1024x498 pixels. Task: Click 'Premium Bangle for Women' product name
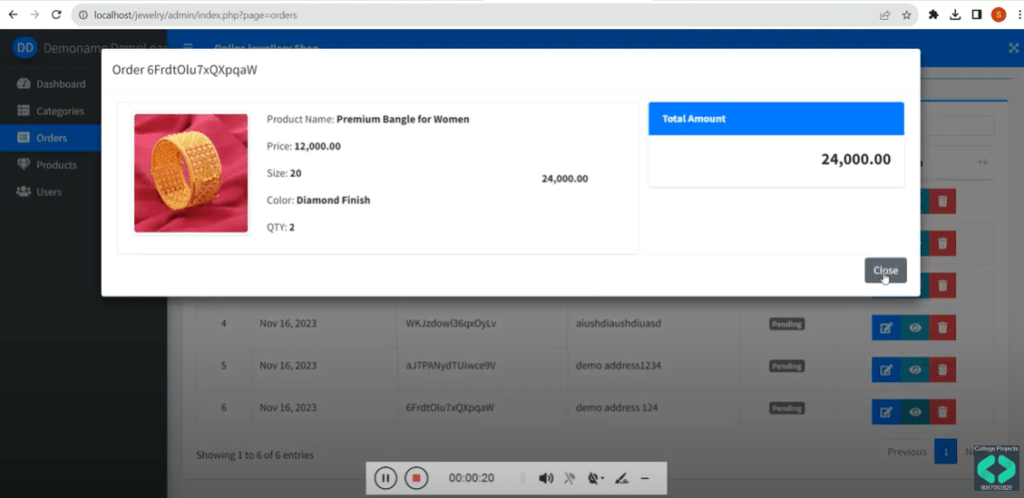coord(402,119)
